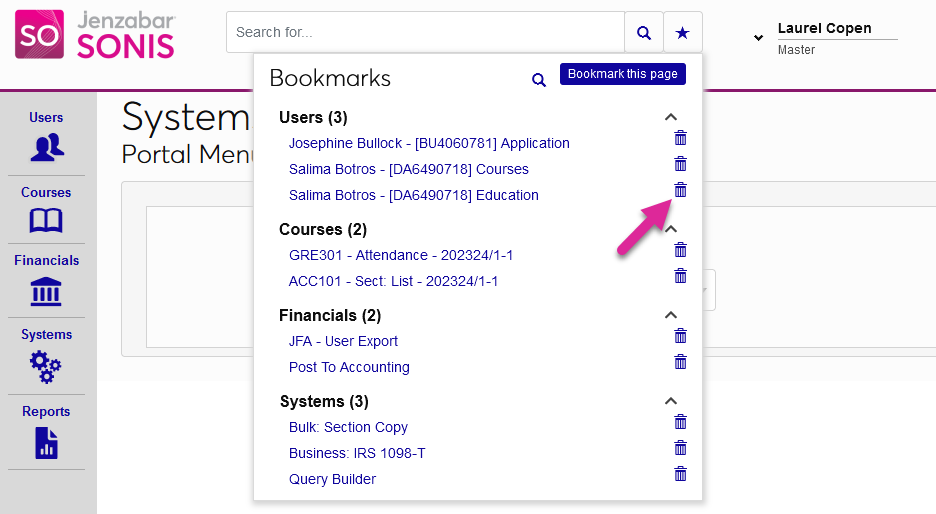The height and width of the screenshot is (514, 936).
Task: Collapse the Financials bookmarks group
Action: pyautogui.click(x=671, y=315)
